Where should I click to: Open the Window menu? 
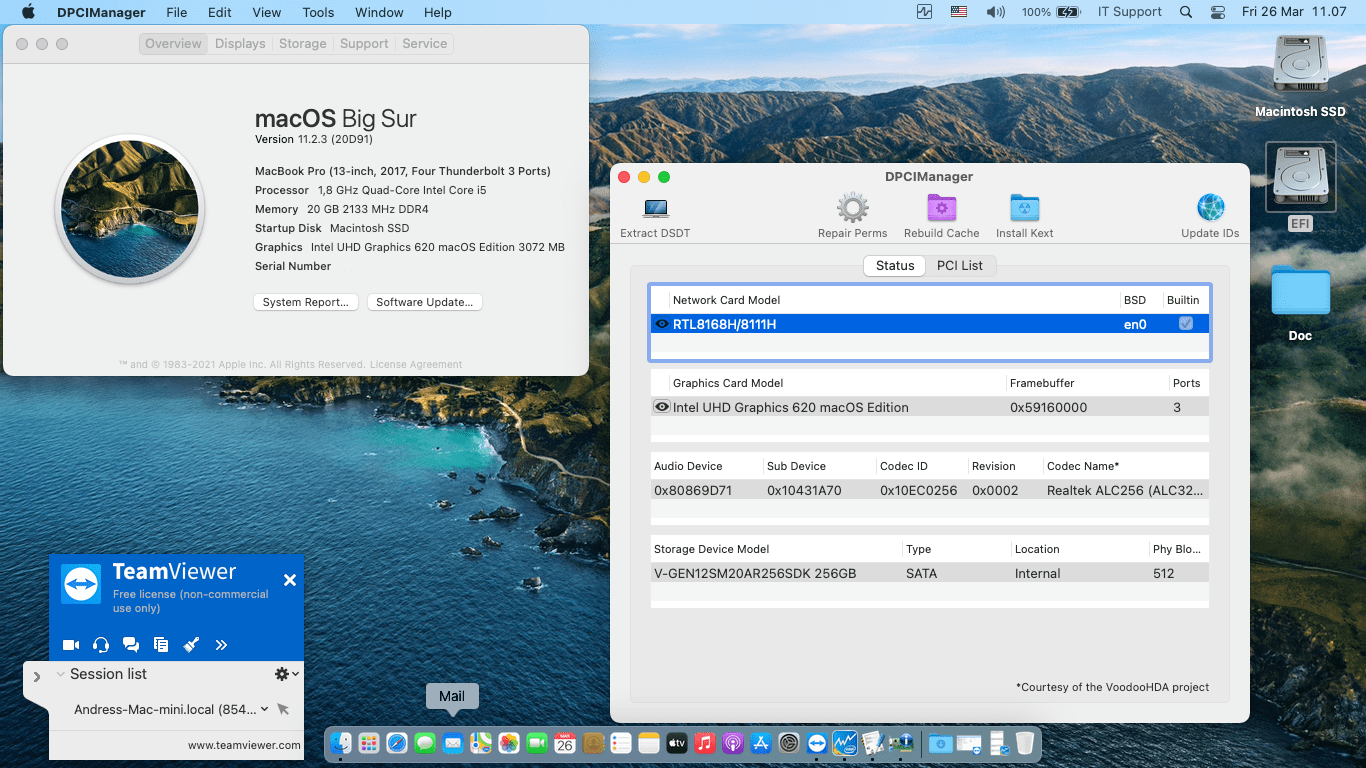tap(379, 12)
